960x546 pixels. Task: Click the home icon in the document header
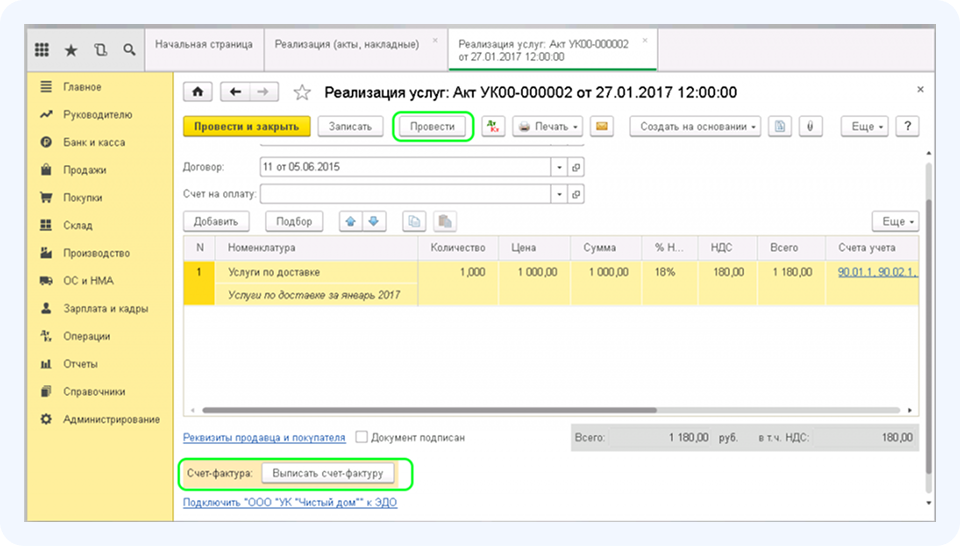(x=197, y=93)
